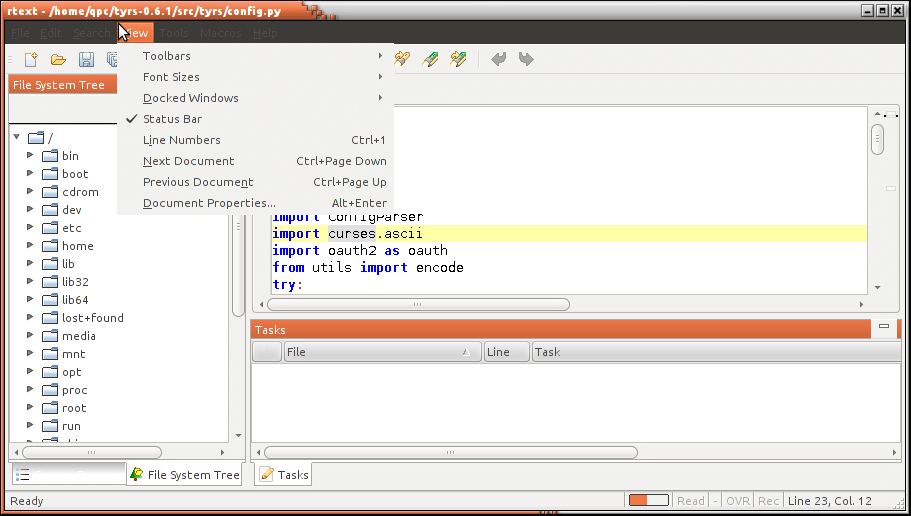911x516 pixels.
Task: Switch to the File System Tree tab
Action: (x=185, y=474)
